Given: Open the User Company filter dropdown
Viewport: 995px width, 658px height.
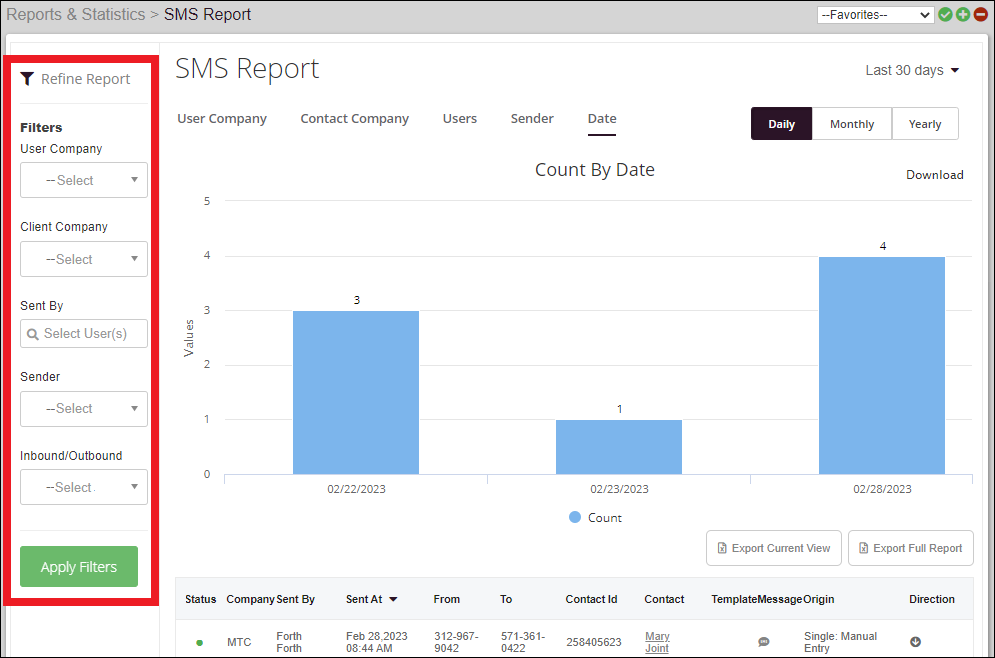Looking at the screenshot, I should pyautogui.click(x=84, y=180).
